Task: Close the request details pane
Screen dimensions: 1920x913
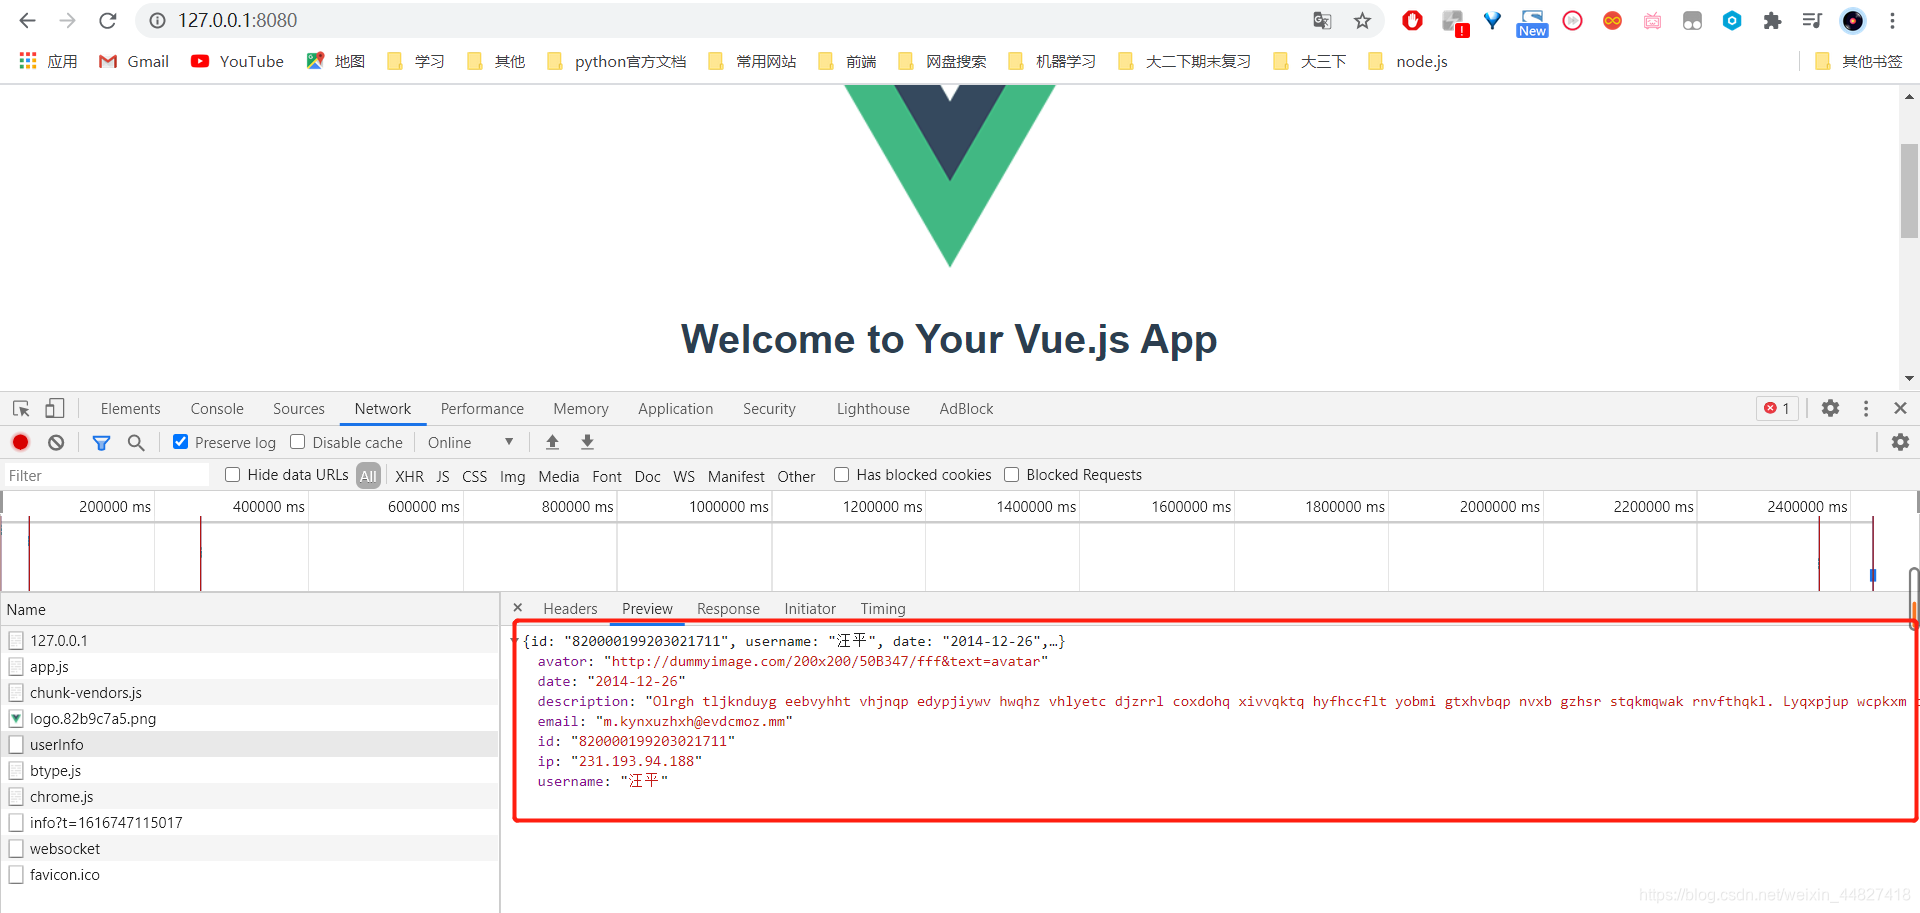Action: click(x=518, y=607)
